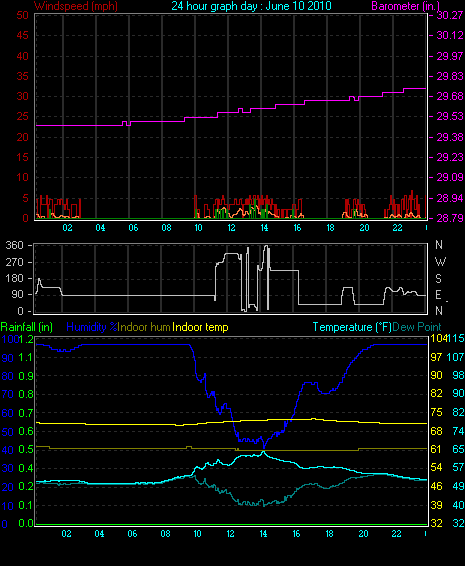The image size is (465, 566).
Task: Click the Indoor temp legend label
Action: (x=200, y=327)
